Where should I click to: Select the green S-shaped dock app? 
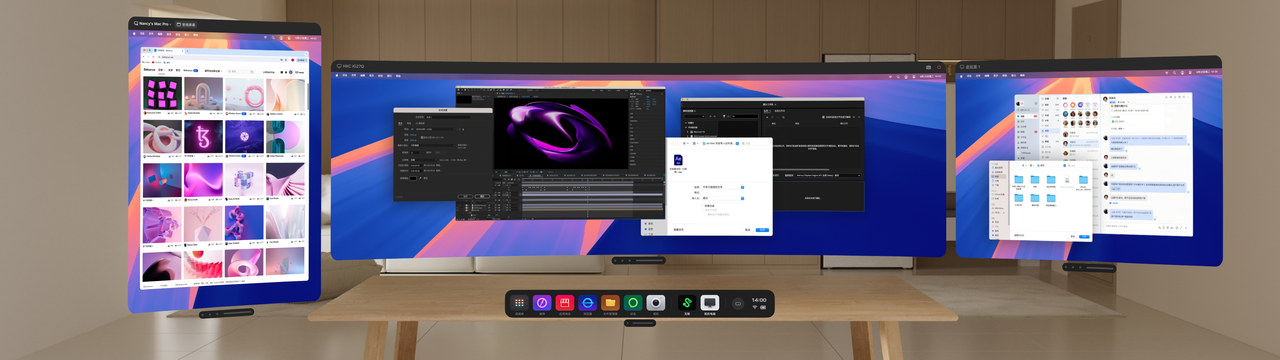point(687,302)
